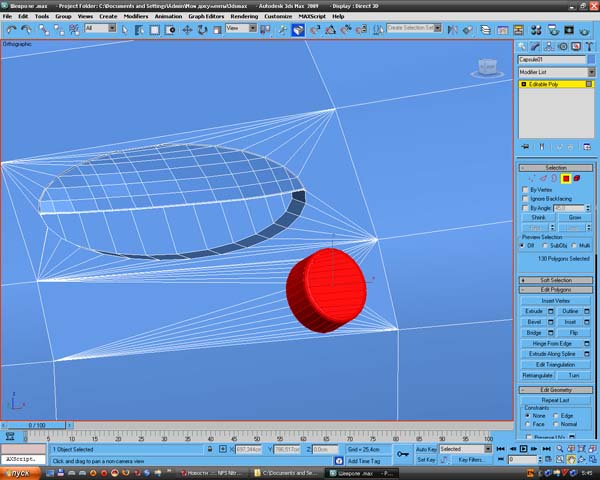Click the Undo arrow in main toolbar
This screenshot has height=480, width=600.
coord(10,29)
